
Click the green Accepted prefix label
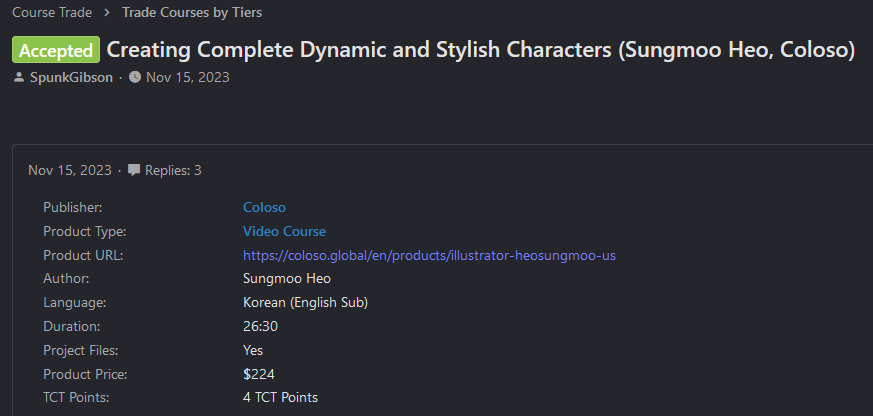(x=56, y=50)
